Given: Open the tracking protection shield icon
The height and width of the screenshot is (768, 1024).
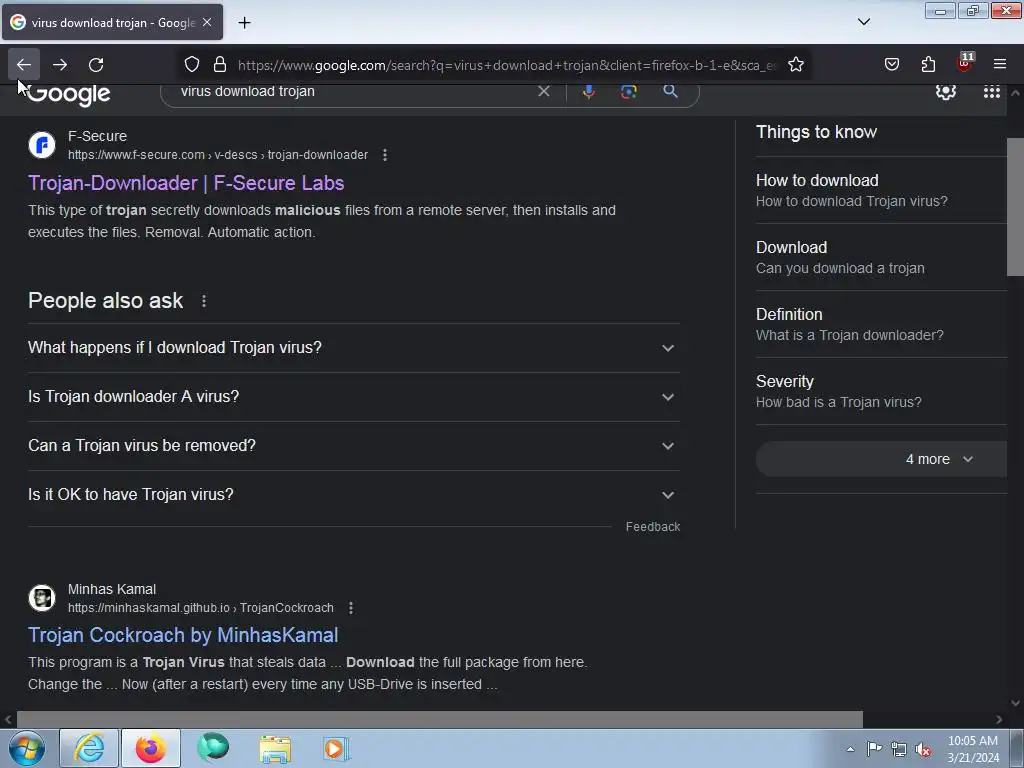Looking at the screenshot, I should point(191,65).
